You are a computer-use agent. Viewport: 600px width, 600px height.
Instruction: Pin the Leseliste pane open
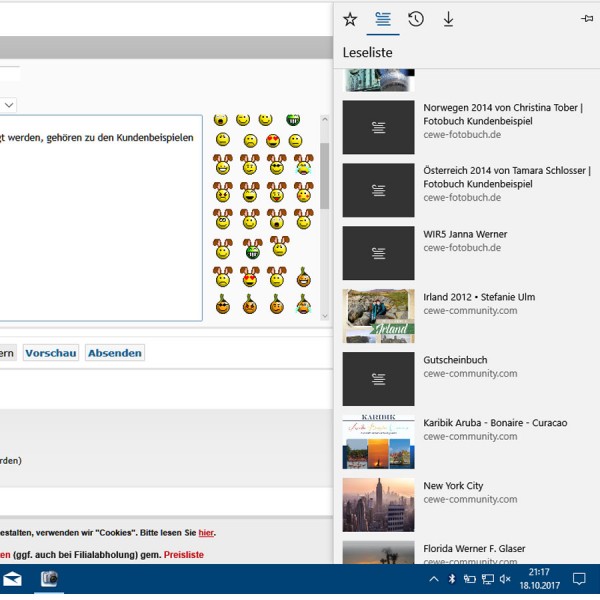point(587,18)
